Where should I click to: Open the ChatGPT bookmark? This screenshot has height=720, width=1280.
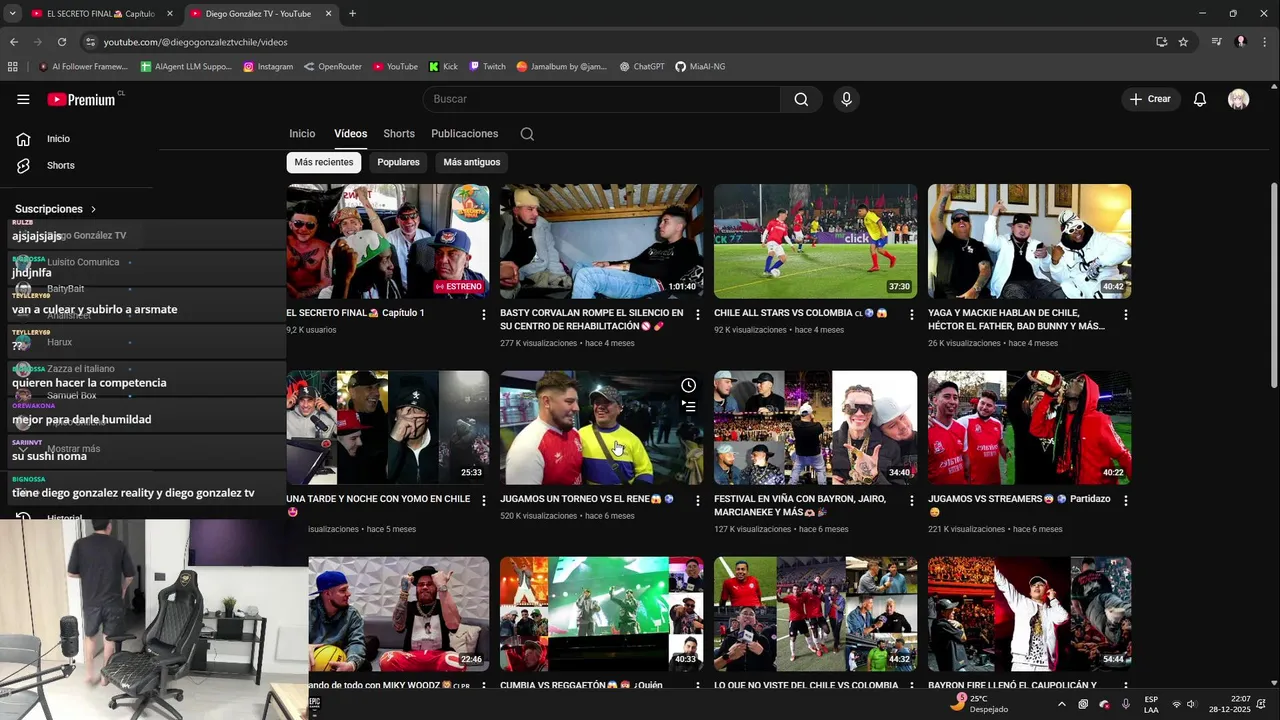point(641,66)
